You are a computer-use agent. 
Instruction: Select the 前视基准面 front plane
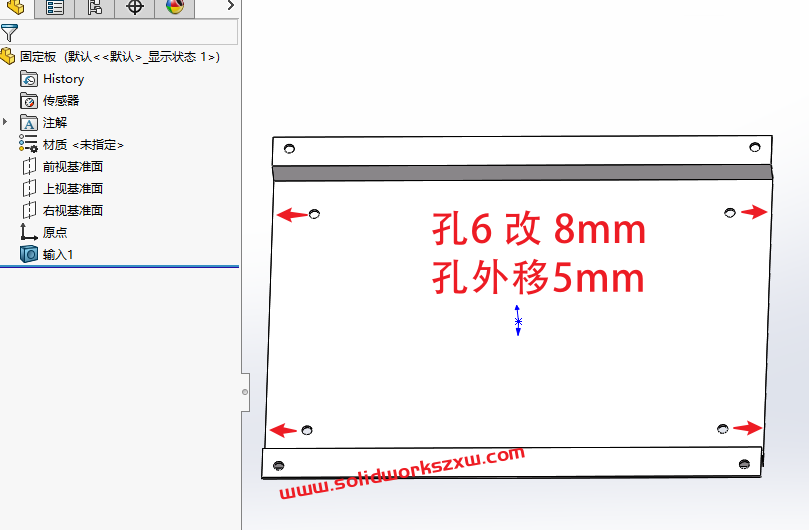[x=72, y=167]
